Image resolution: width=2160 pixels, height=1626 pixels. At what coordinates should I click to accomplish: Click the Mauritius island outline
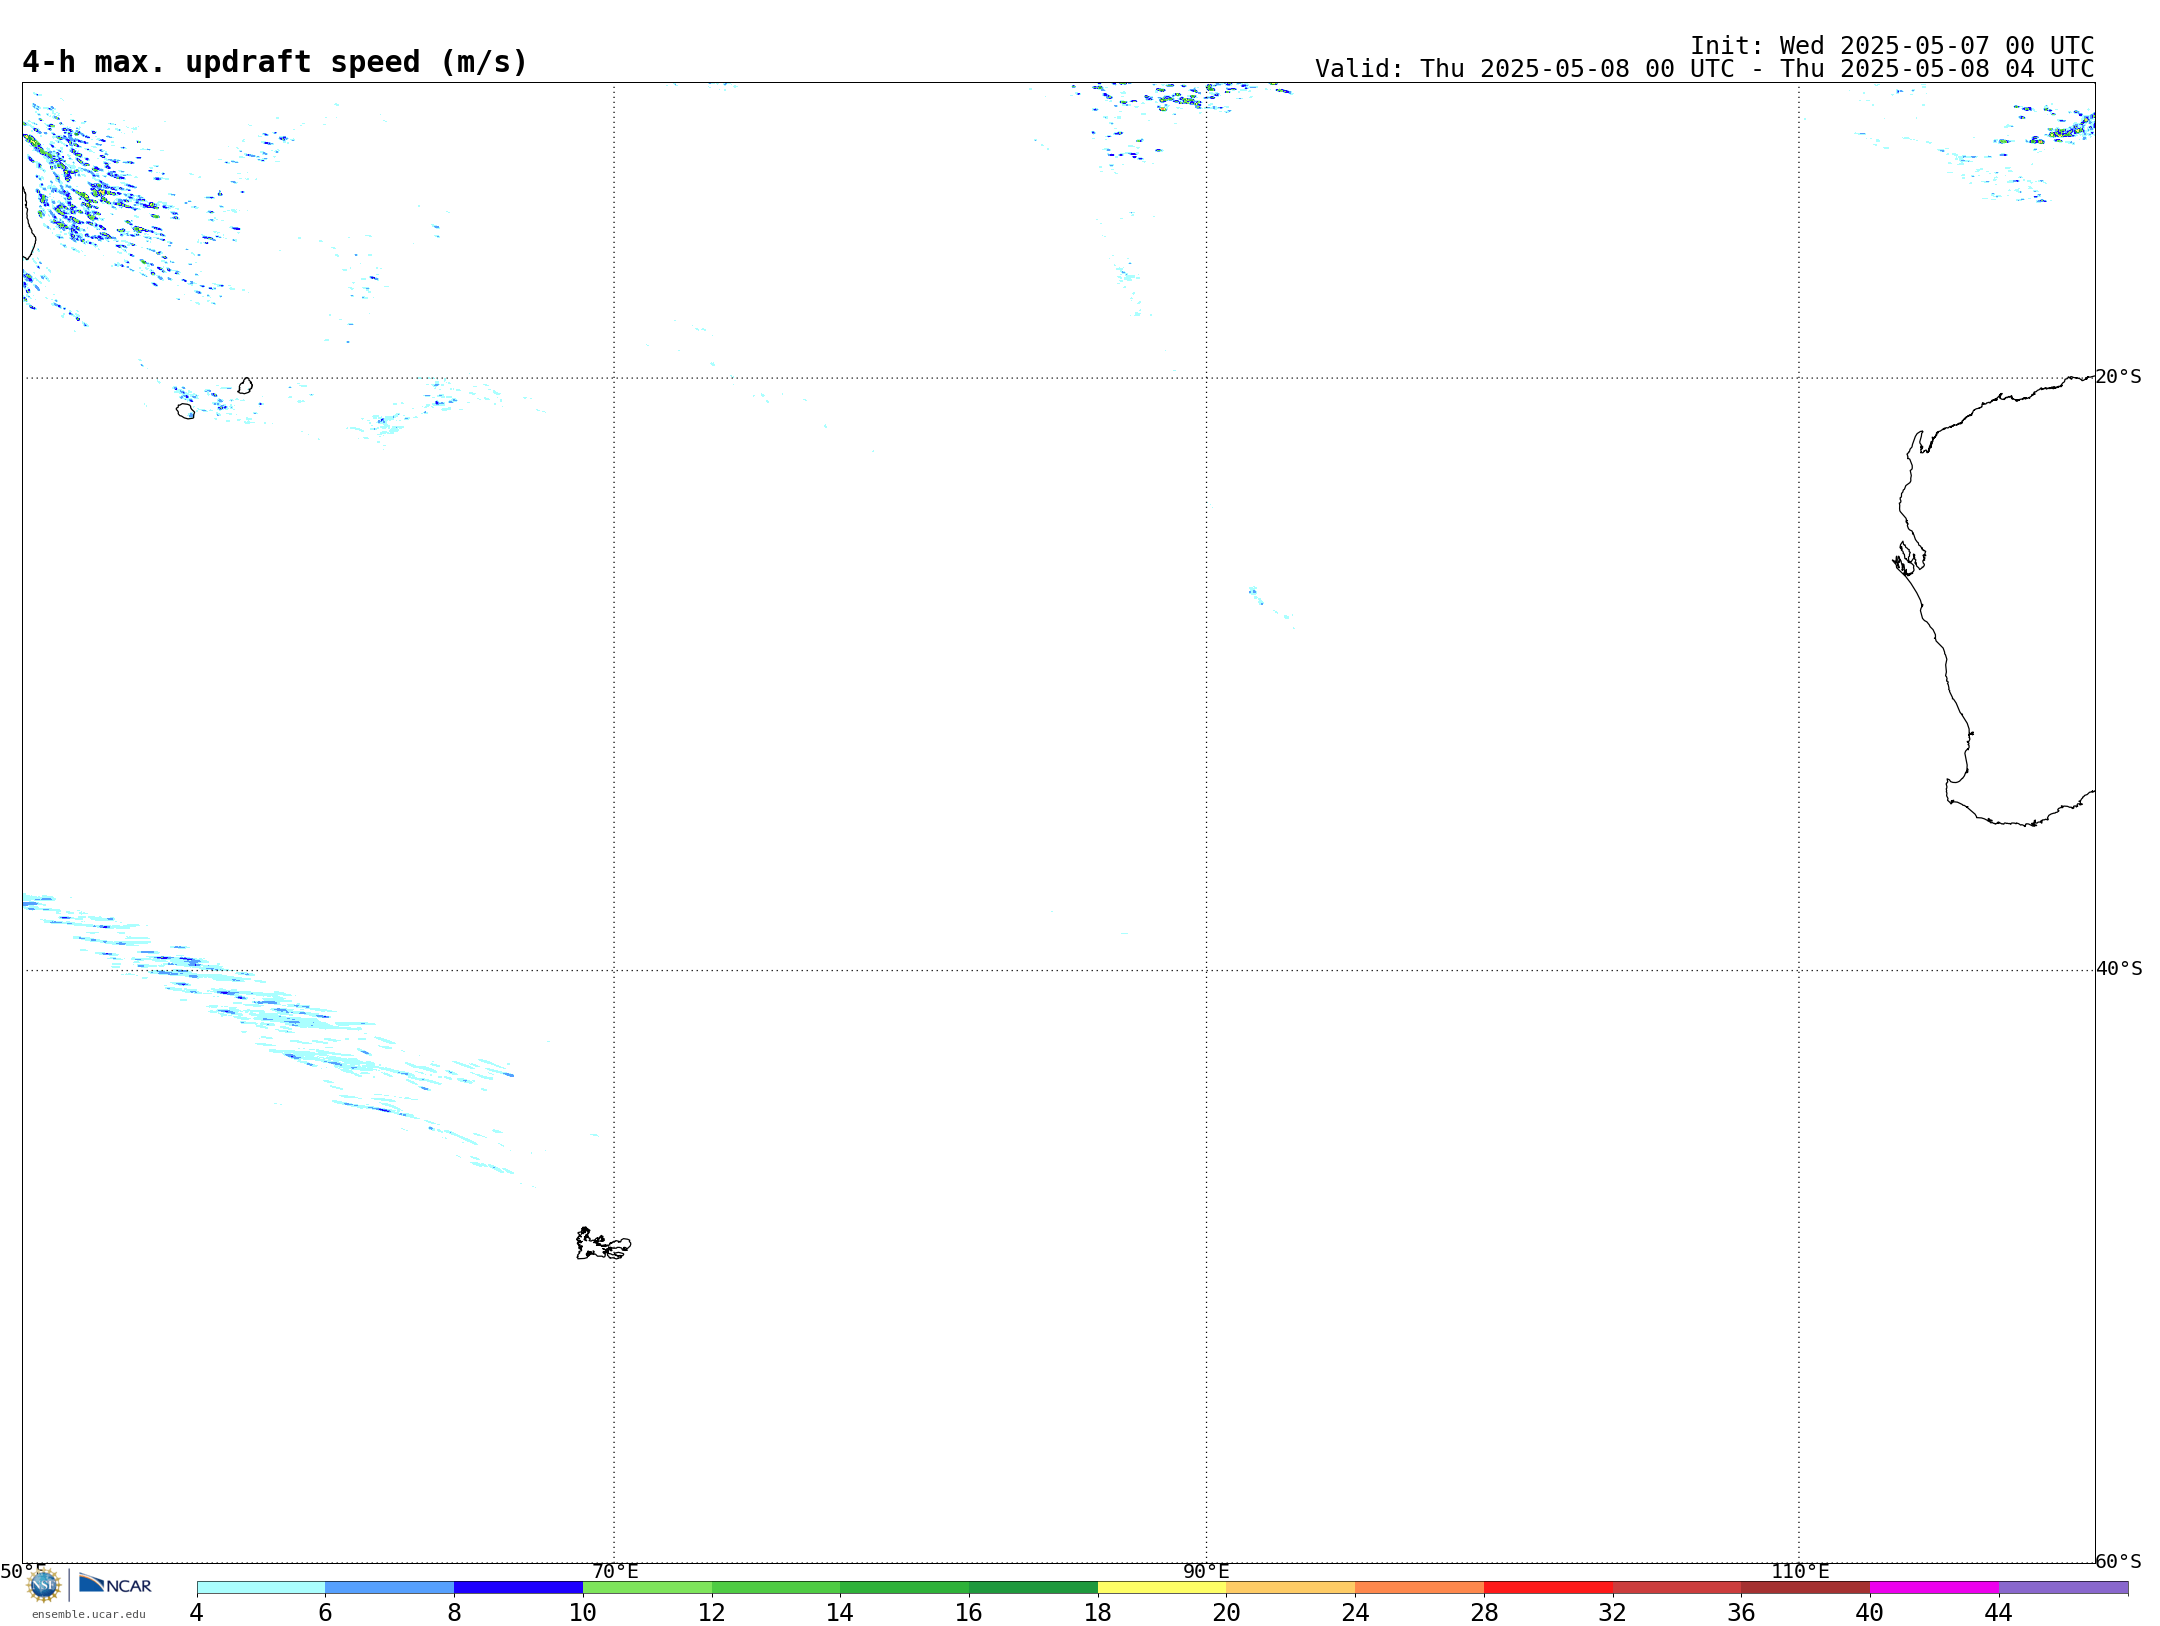[x=245, y=386]
